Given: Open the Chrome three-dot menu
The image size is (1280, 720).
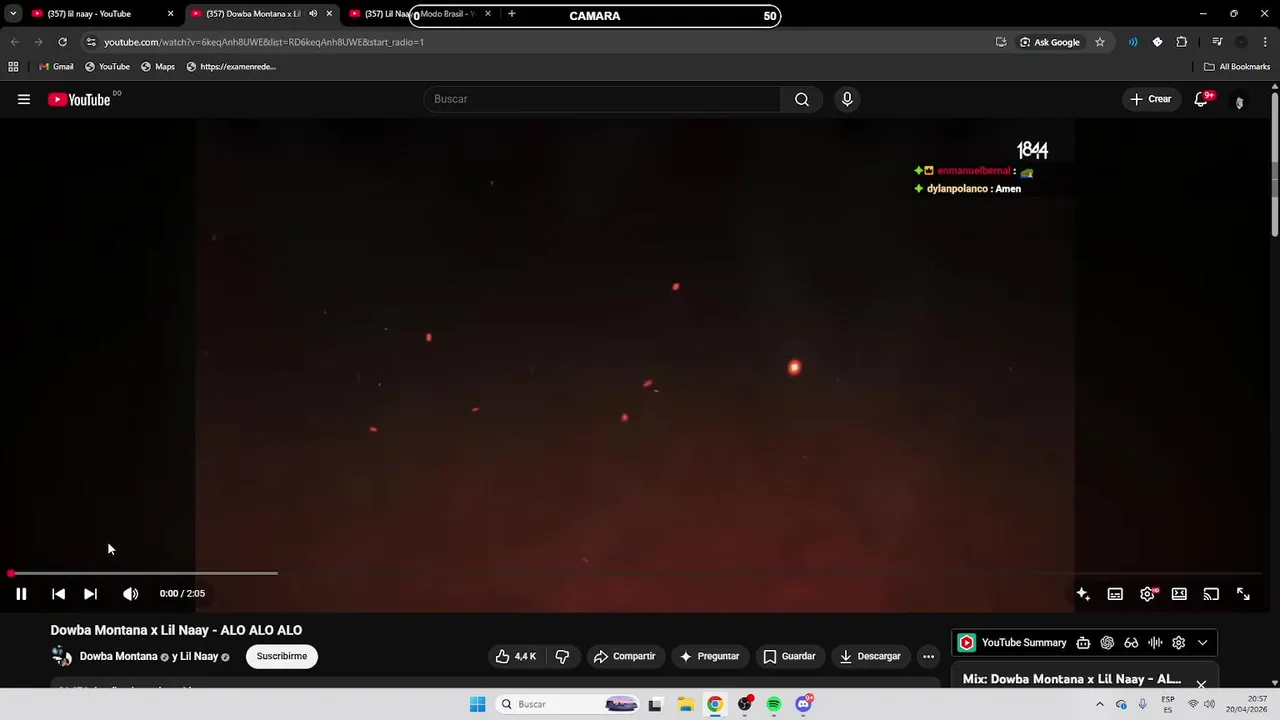Looking at the screenshot, I should pyautogui.click(x=1266, y=42).
